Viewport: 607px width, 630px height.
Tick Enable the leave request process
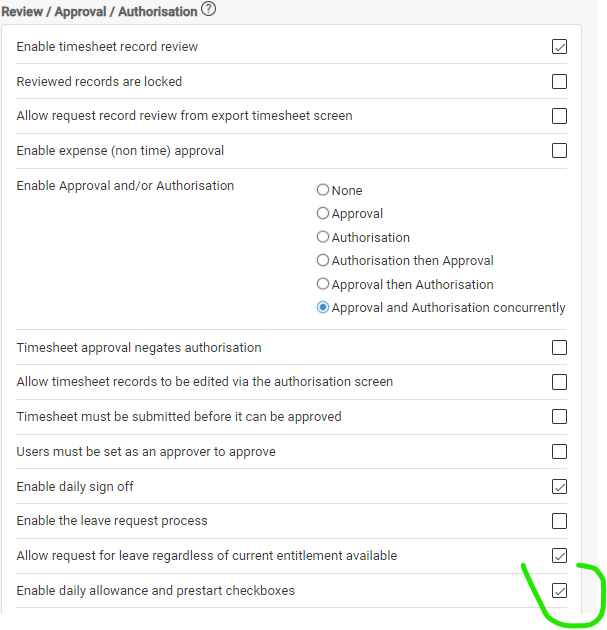click(x=559, y=521)
